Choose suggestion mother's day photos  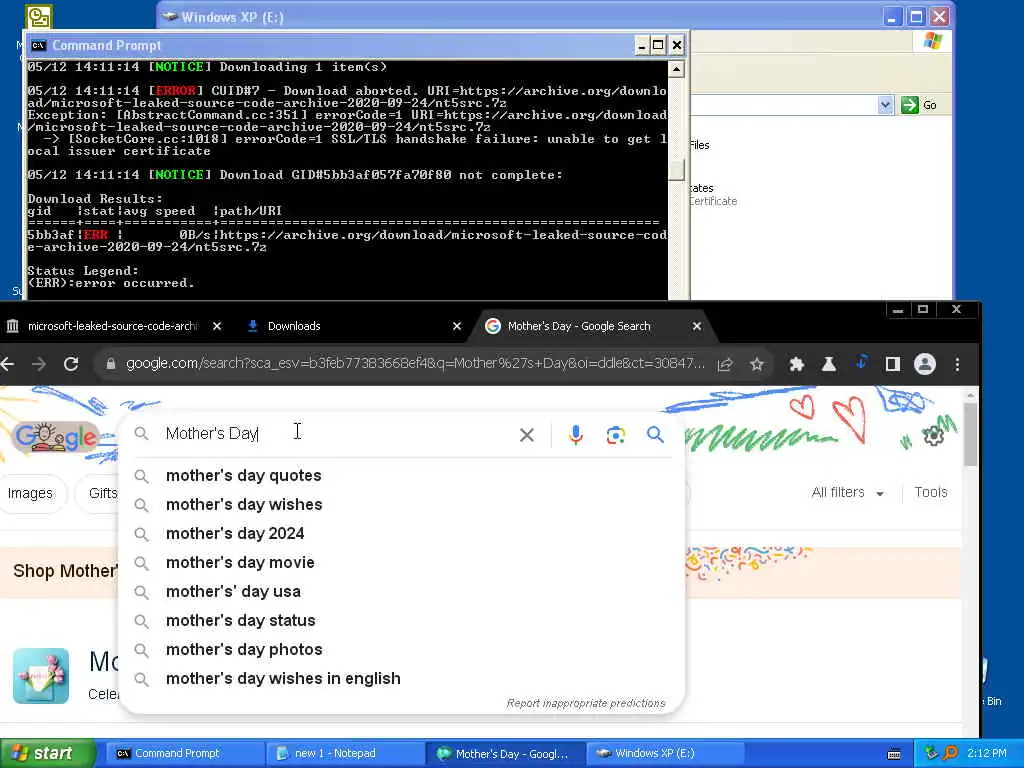pyautogui.click(x=402, y=650)
